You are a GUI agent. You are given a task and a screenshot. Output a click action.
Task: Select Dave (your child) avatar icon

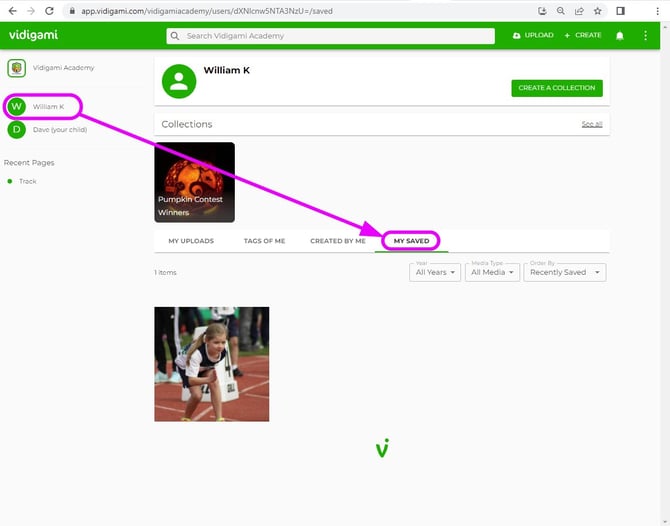[16, 129]
